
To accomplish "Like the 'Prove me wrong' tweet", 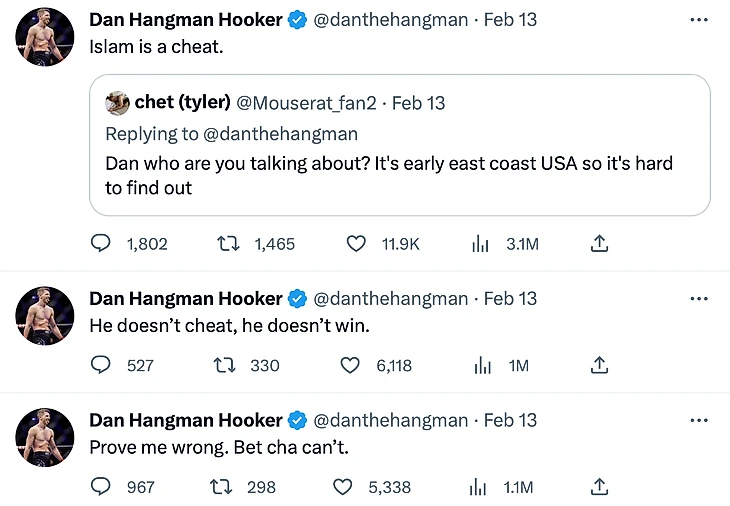I will pos(343,487).
